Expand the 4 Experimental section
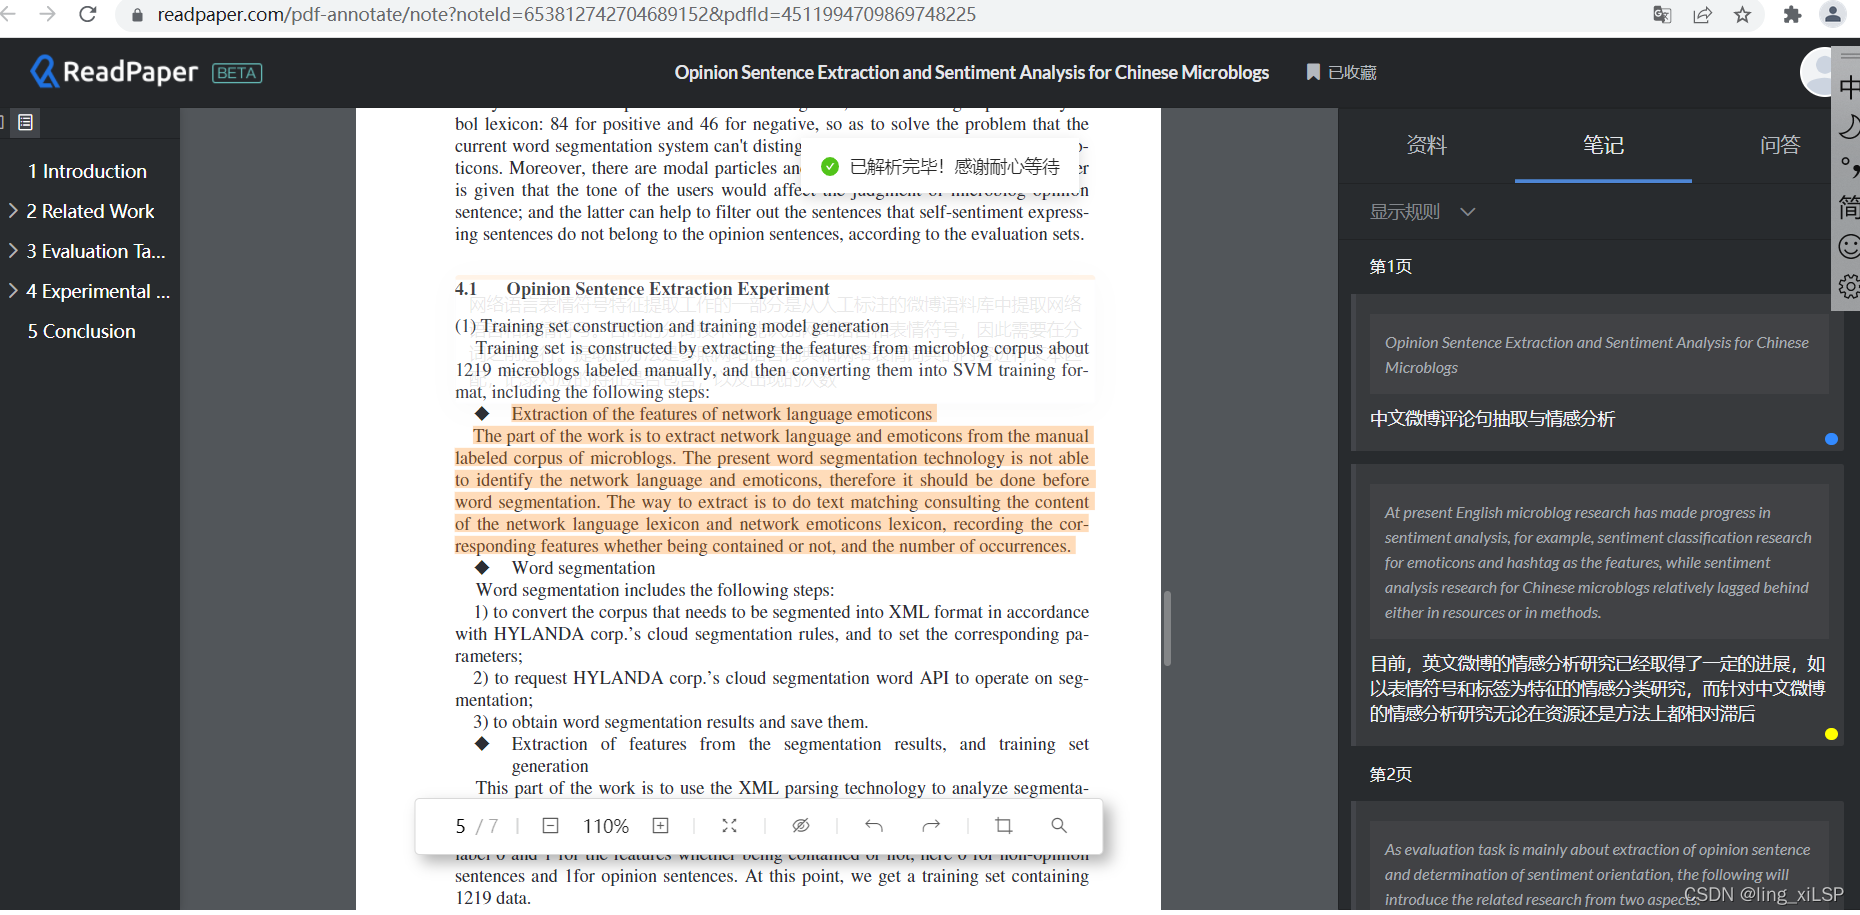1860x915 pixels. [x=13, y=291]
